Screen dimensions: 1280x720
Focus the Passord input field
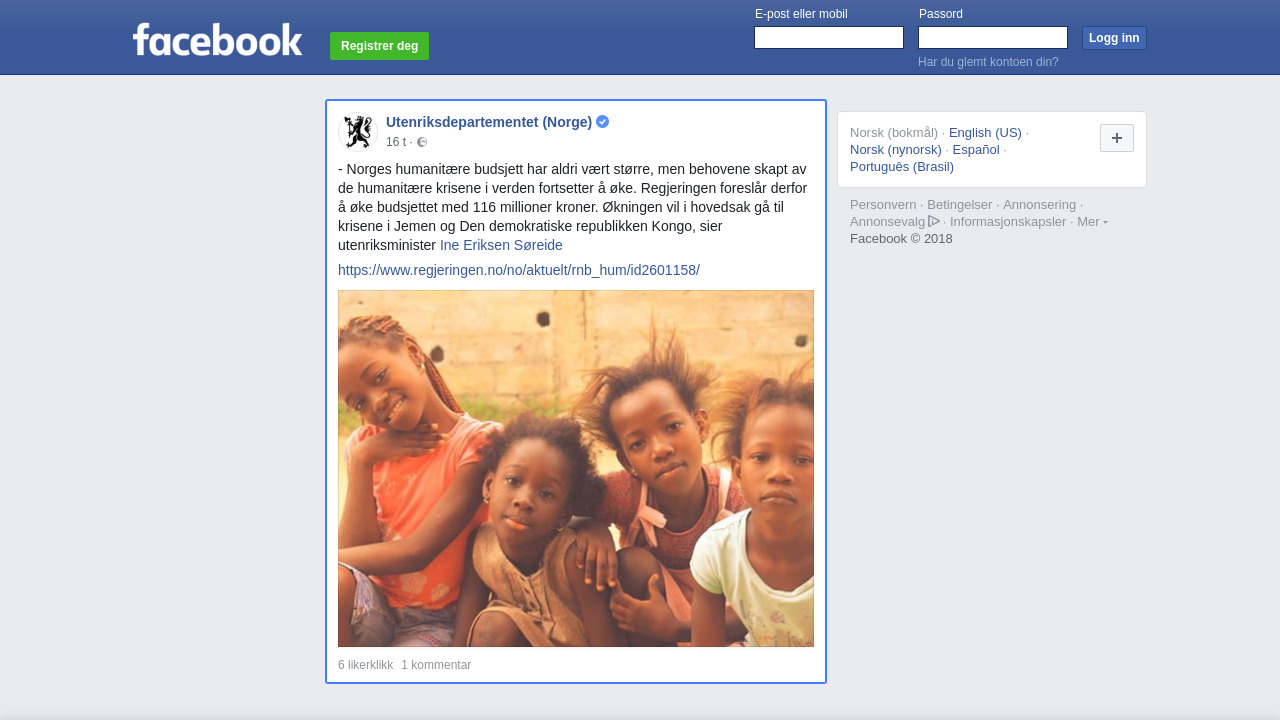(993, 38)
